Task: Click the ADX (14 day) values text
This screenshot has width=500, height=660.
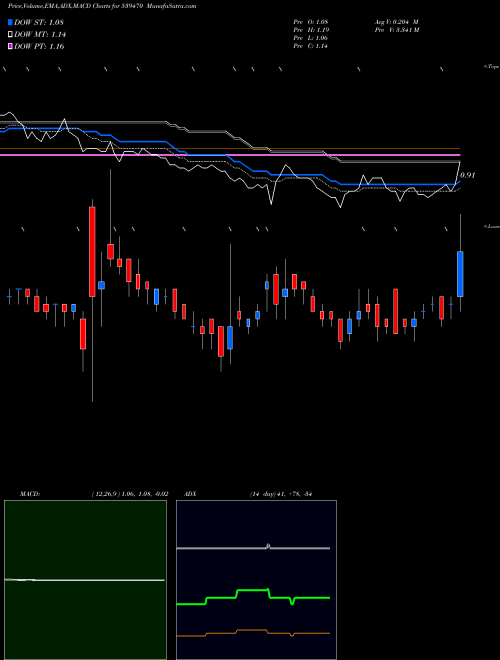Action: [x=280, y=494]
